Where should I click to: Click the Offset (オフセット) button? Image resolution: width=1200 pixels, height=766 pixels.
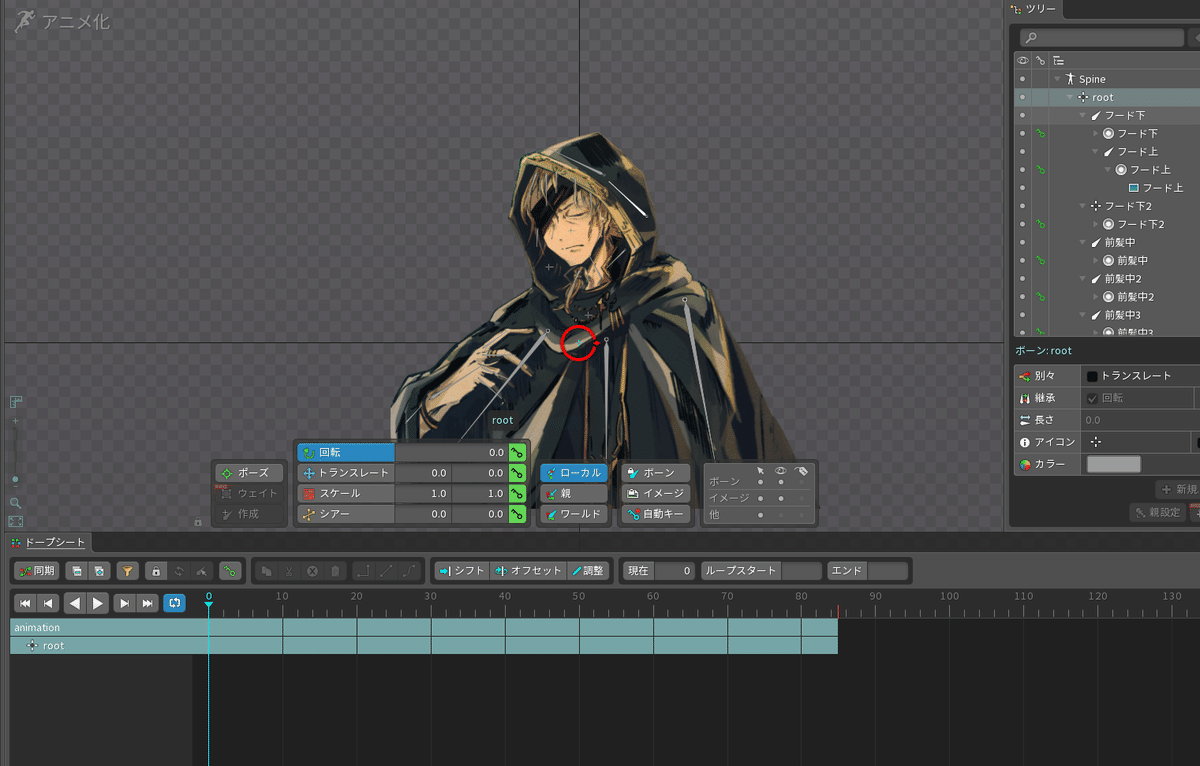coord(529,571)
